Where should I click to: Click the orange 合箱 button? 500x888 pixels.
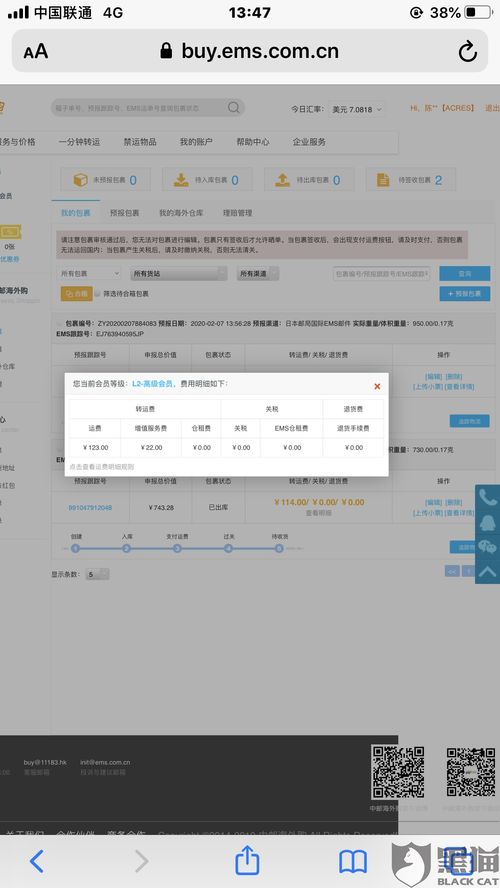(76, 293)
